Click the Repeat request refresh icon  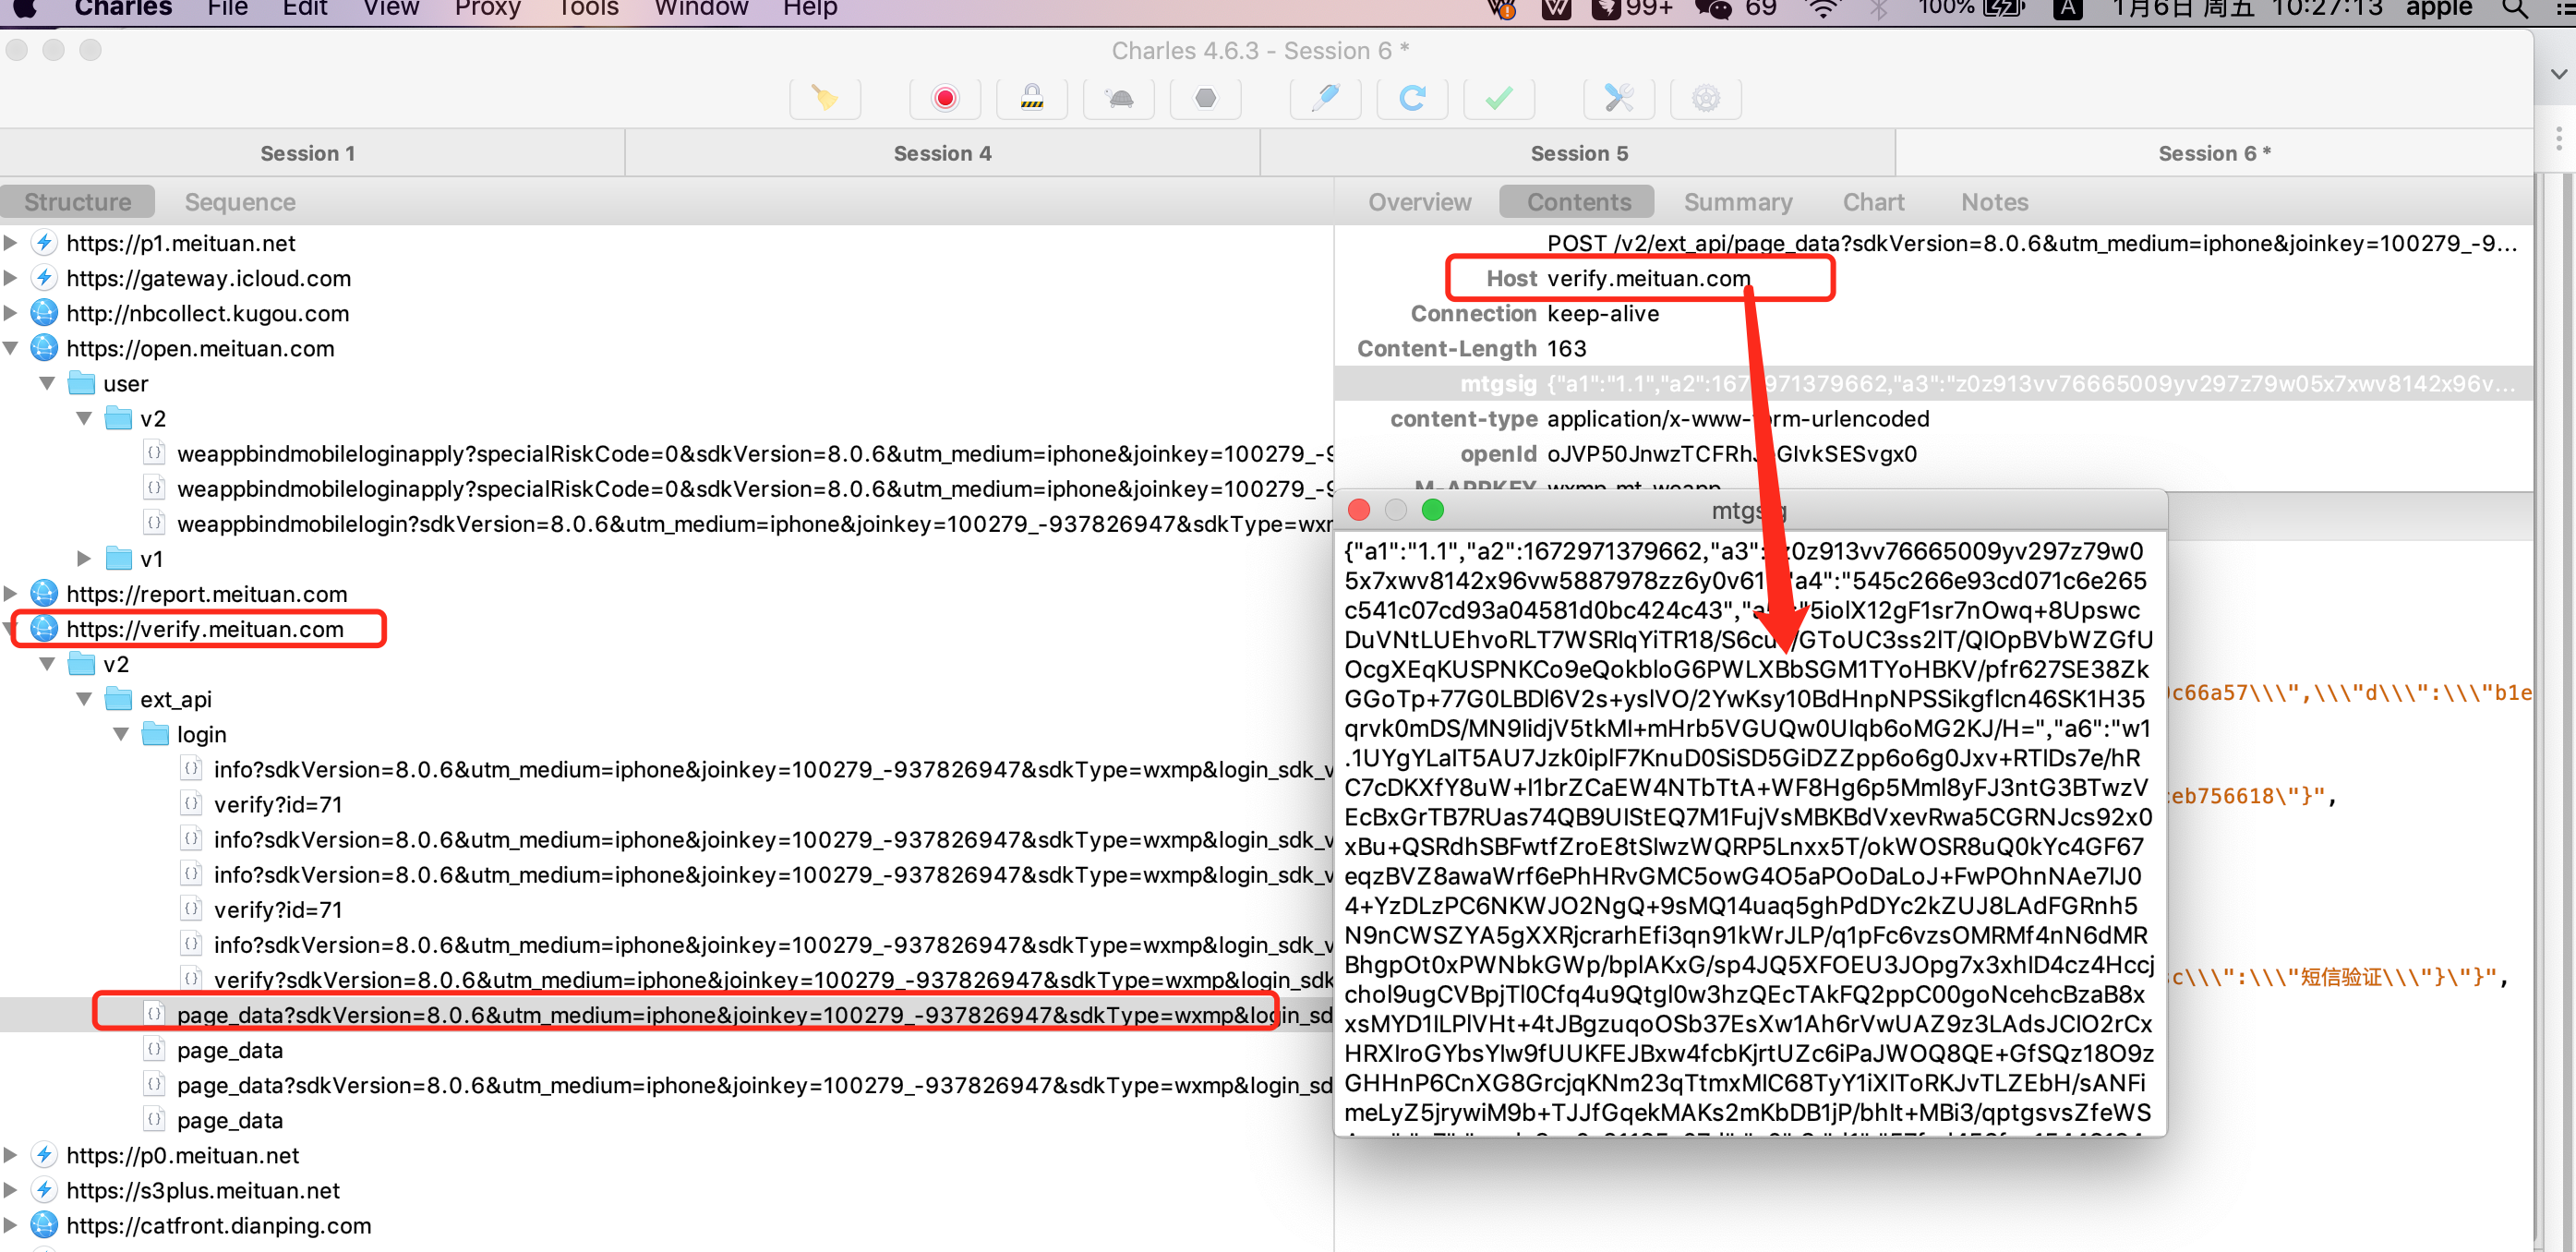coord(1412,98)
